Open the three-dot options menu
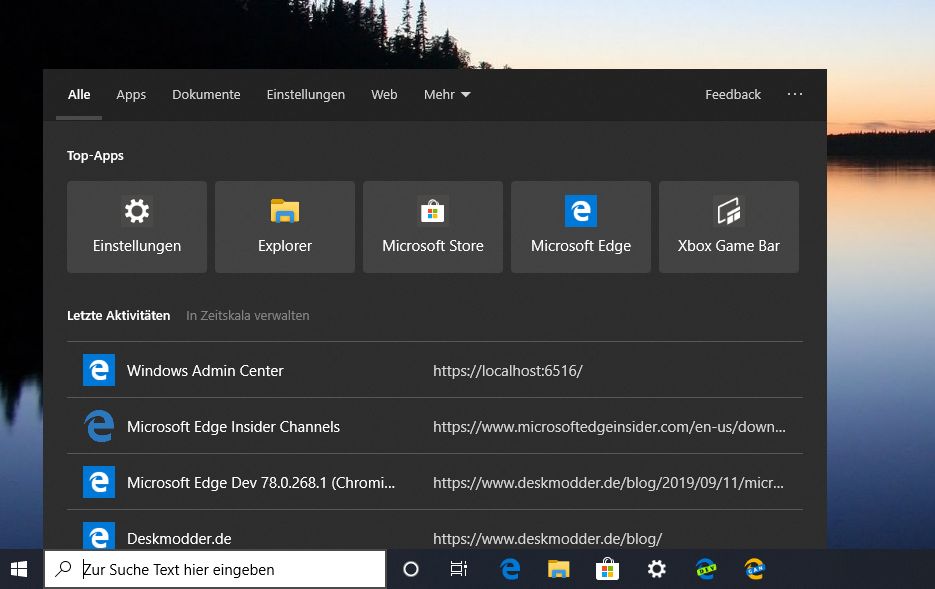This screenshot has width=935, height=589. pos(794,94)
